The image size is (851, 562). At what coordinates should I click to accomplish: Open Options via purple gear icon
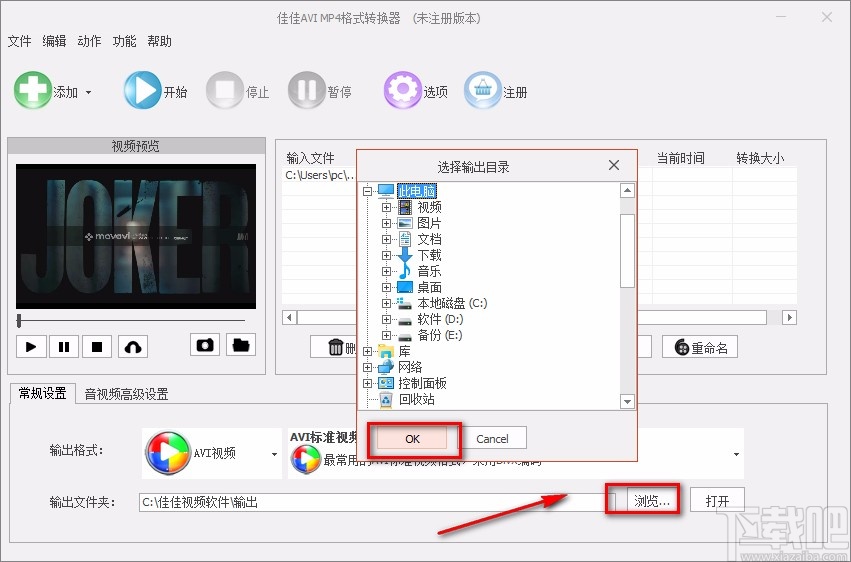click(403, 90)
